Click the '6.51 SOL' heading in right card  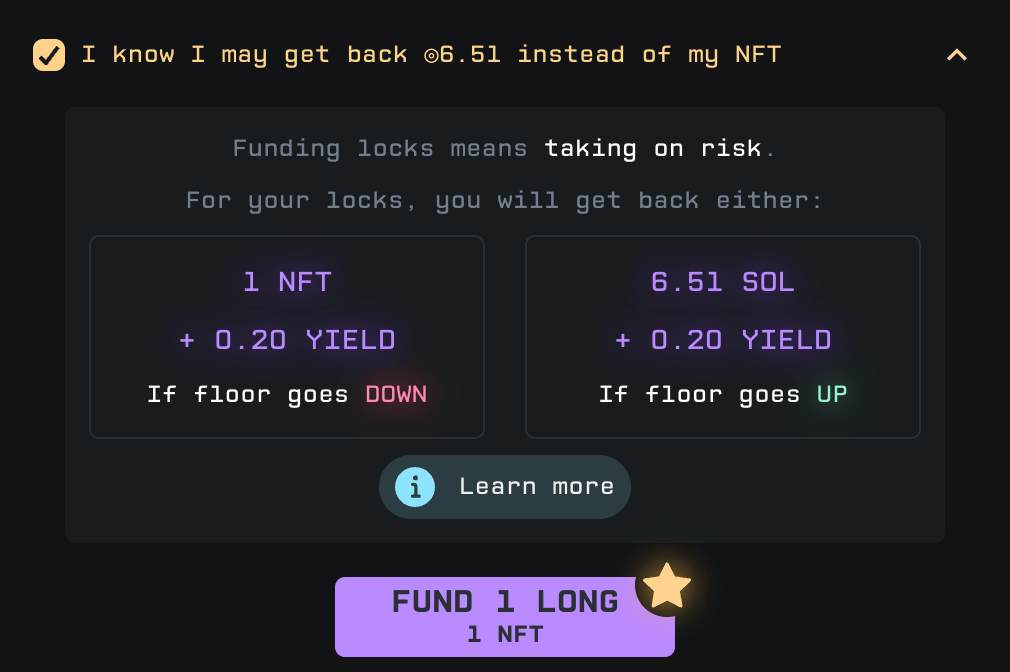coord(723,282)
